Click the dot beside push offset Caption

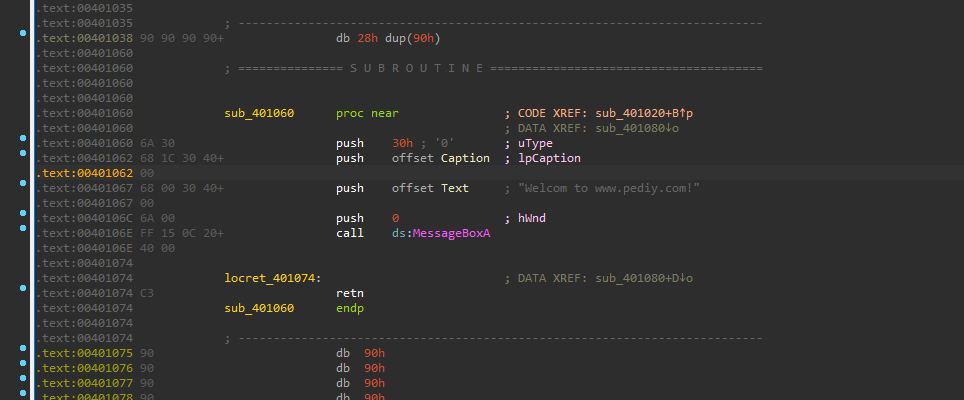23,158
